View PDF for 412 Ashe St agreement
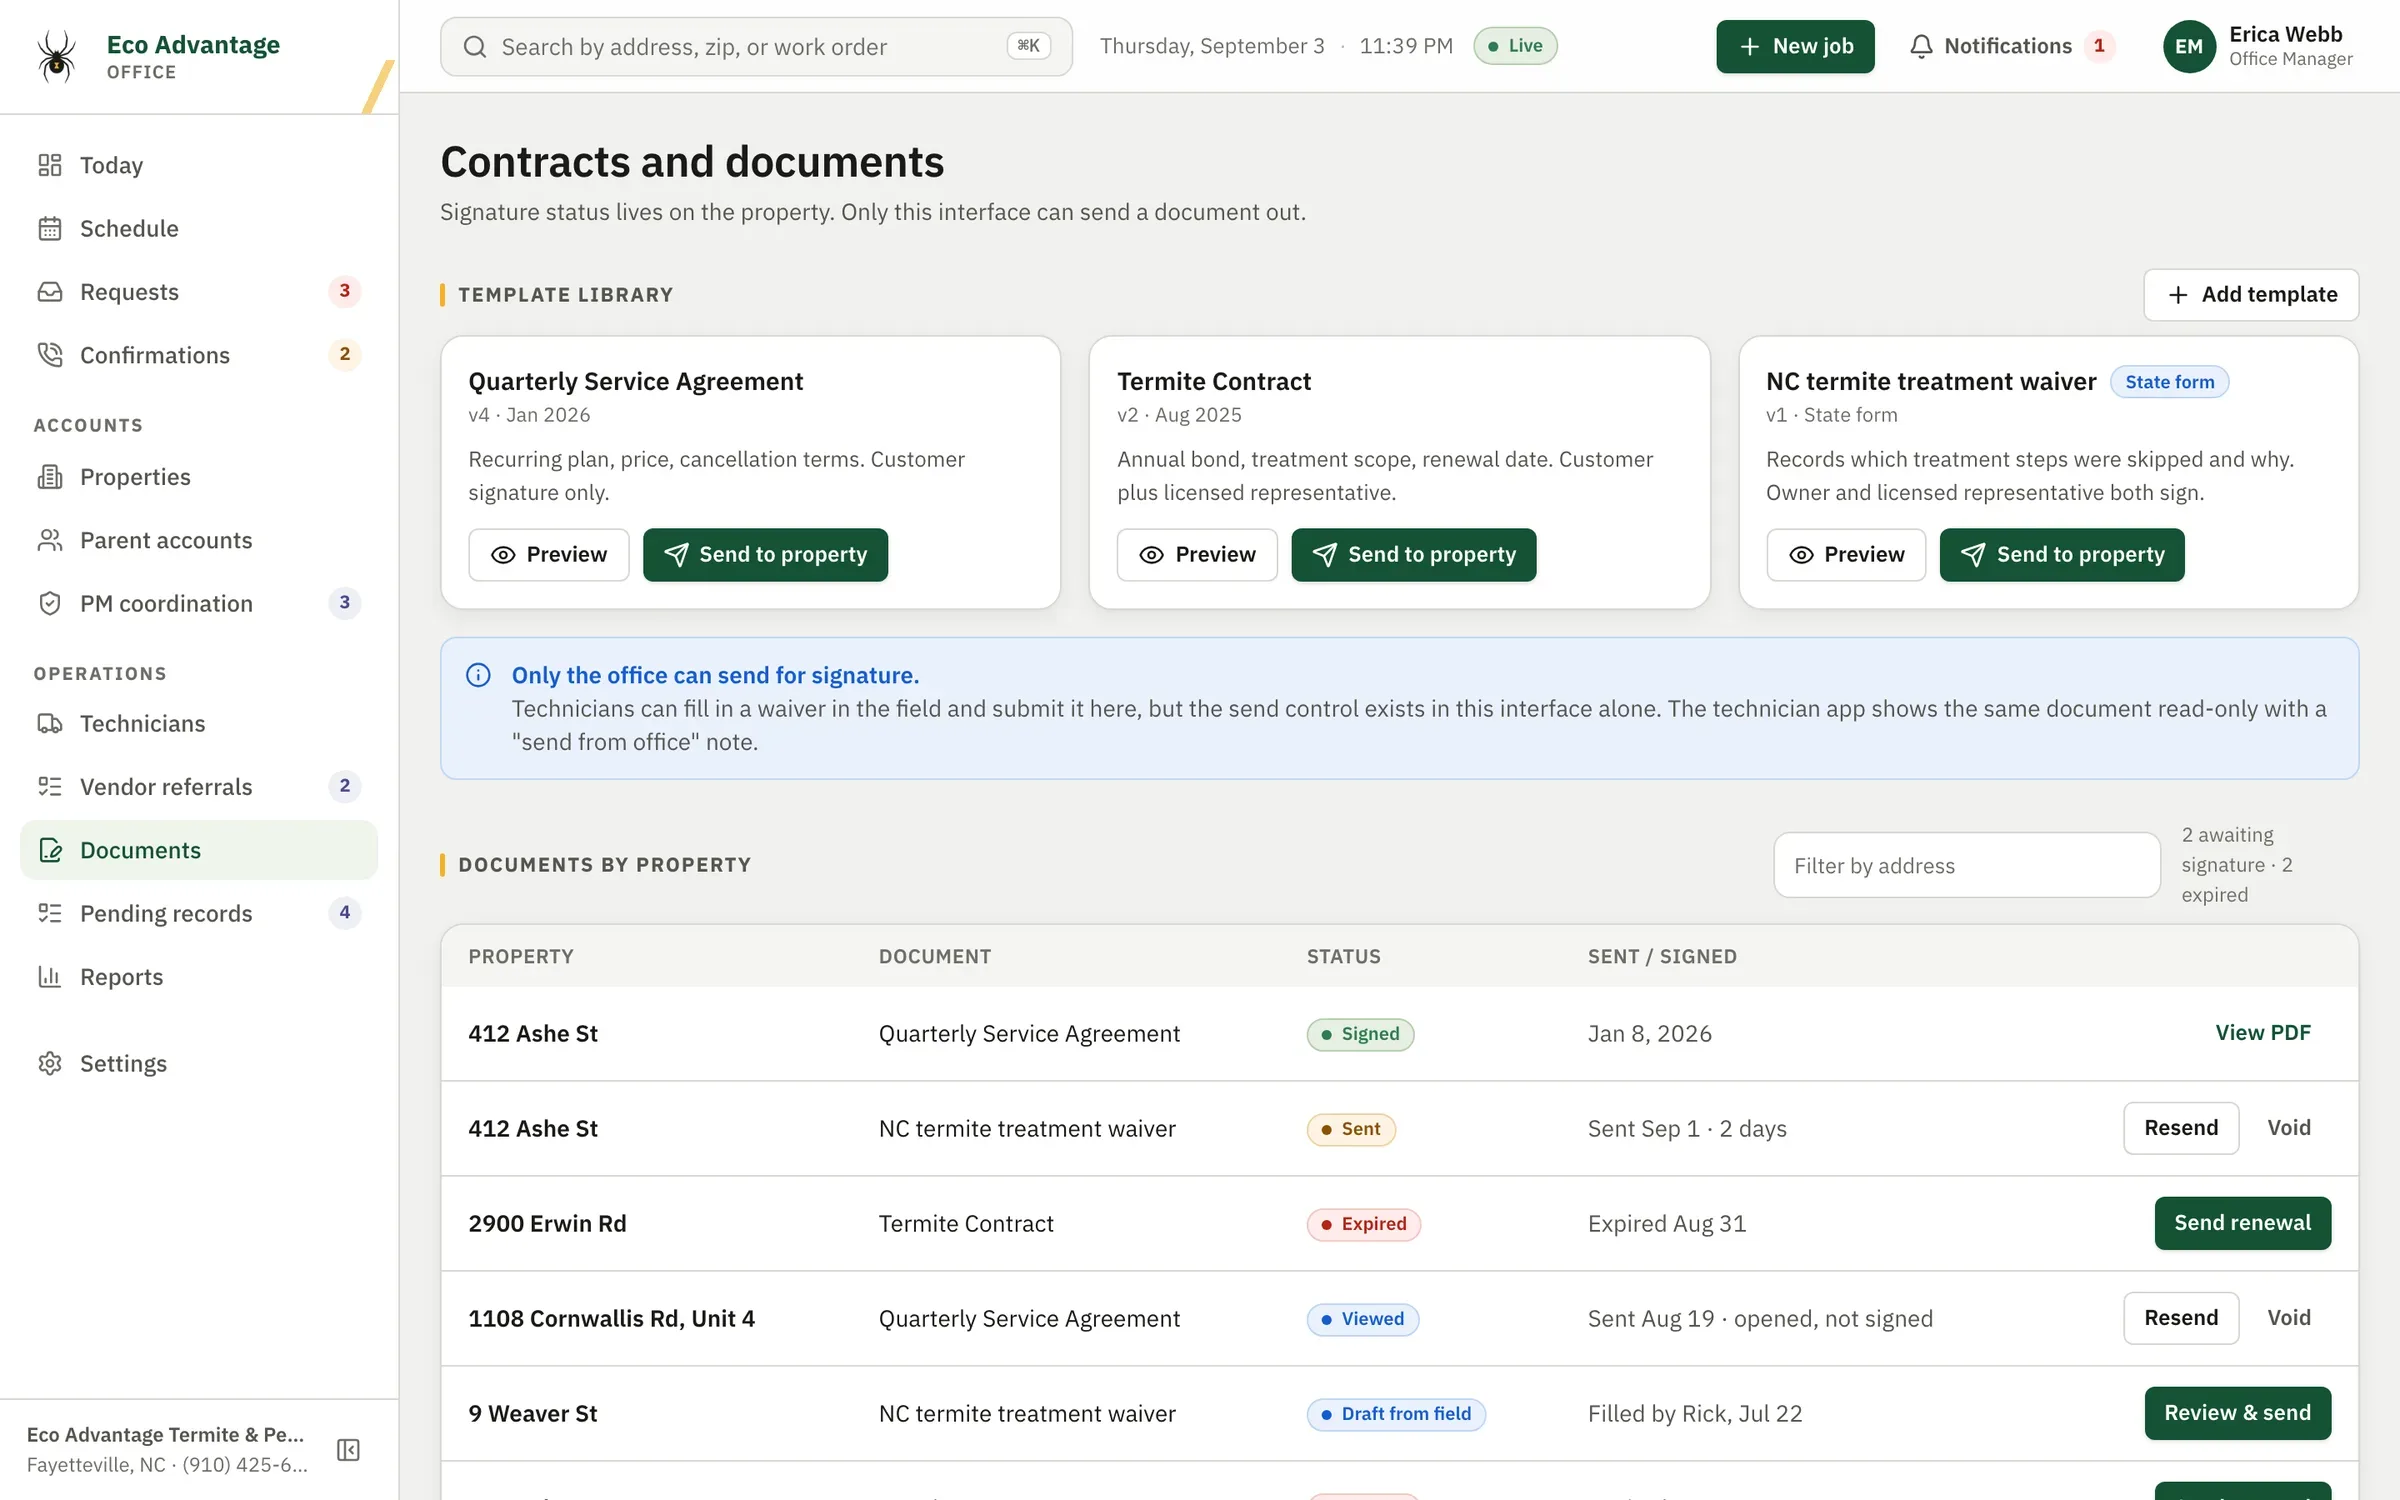Viewport: 2400px width, 1500px height. pyautogui.click(x=2263, y=1033)
